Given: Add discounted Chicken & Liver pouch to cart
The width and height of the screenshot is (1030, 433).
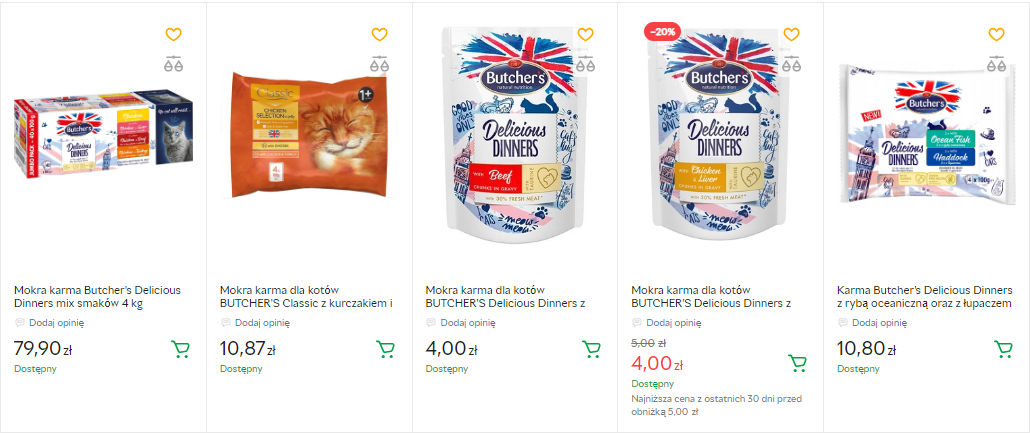Looking at the screenshot, I should click(797, 363).
